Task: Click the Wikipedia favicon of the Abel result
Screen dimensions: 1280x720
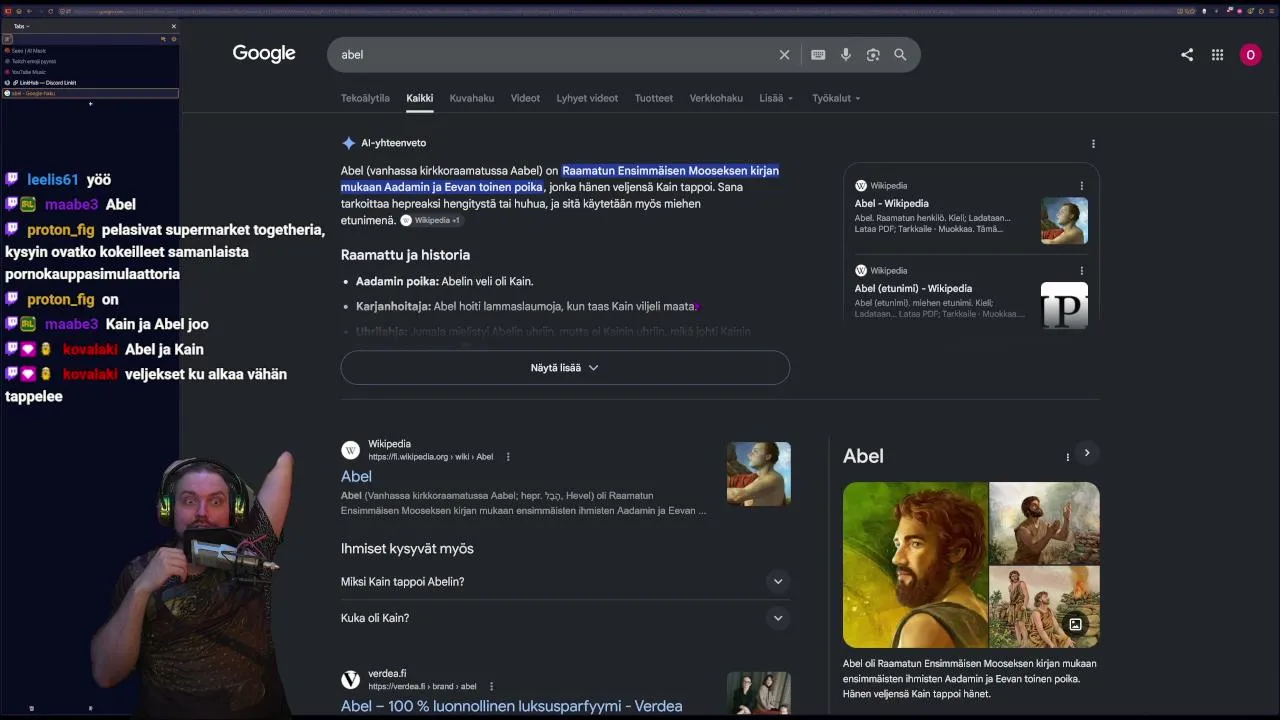Action: [350, 450]
